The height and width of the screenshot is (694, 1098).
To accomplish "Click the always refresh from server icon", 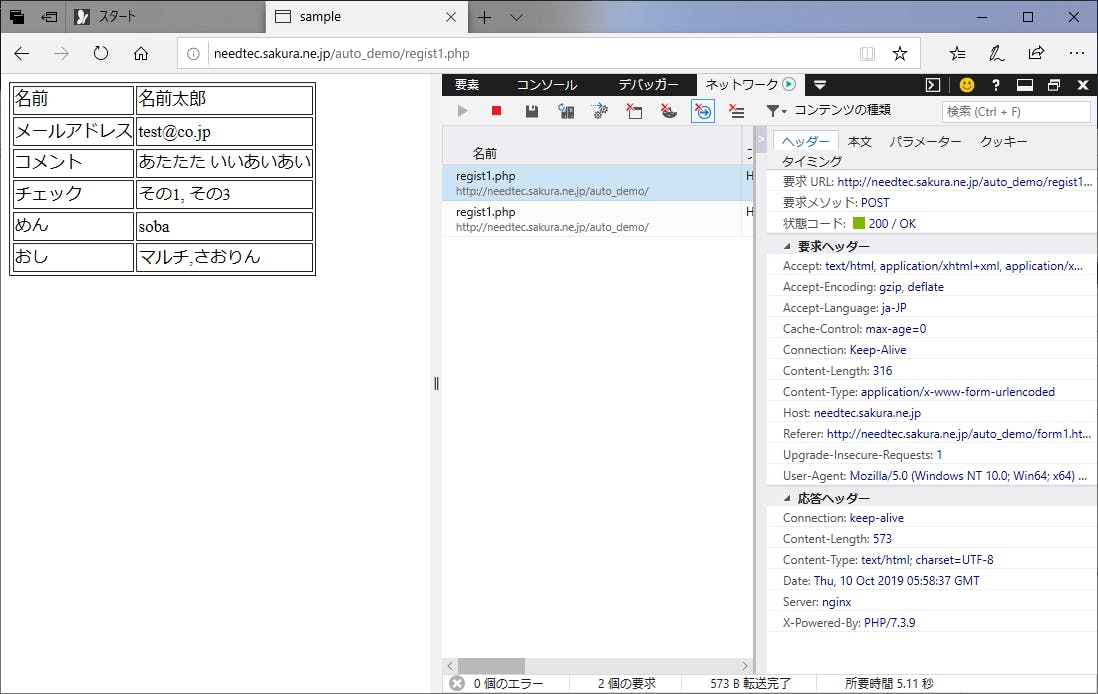I will (566, 111).
